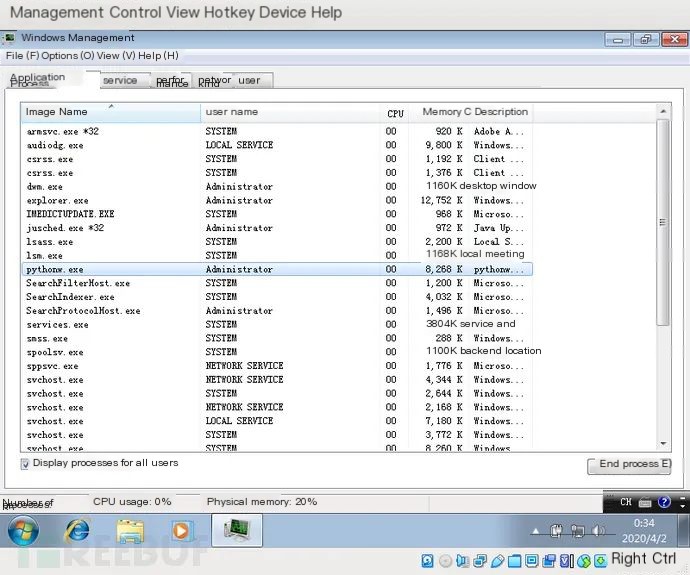This screenshot has width=690, height=575.
Task: Sort by the CPU column header
Action: (395, 113)
